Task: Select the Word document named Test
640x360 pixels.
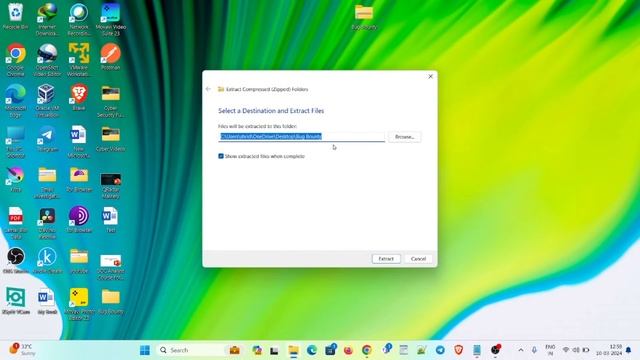Action: (111, 220)
